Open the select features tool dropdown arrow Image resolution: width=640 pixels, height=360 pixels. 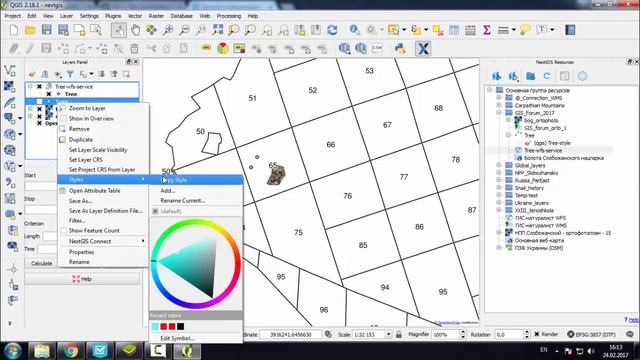click(404, 30)
